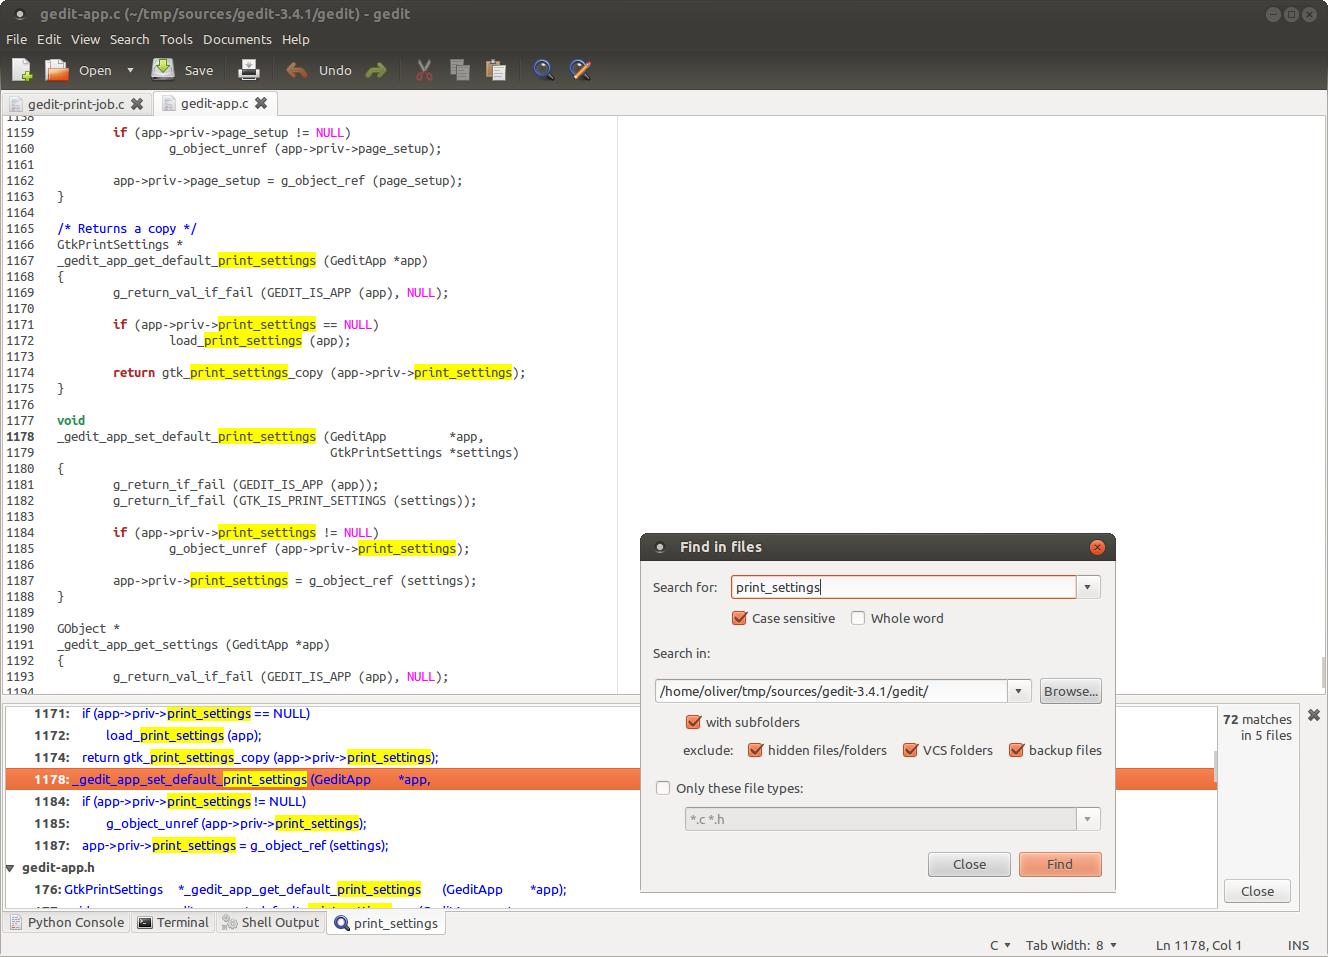The image size is (1328, 957).
Task: Click the Find button in dialog
Action: (x=1060, y=864)
